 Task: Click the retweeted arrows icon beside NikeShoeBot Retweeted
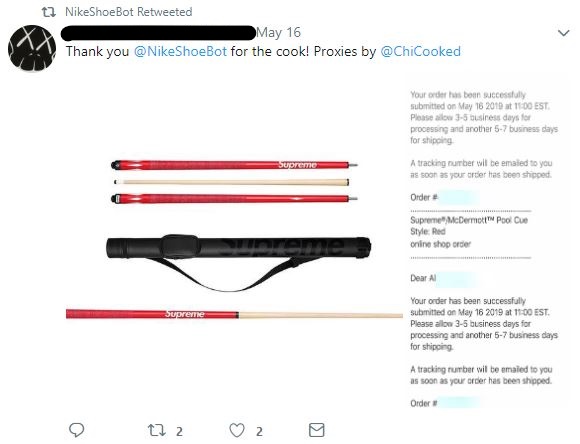(48, 12)
